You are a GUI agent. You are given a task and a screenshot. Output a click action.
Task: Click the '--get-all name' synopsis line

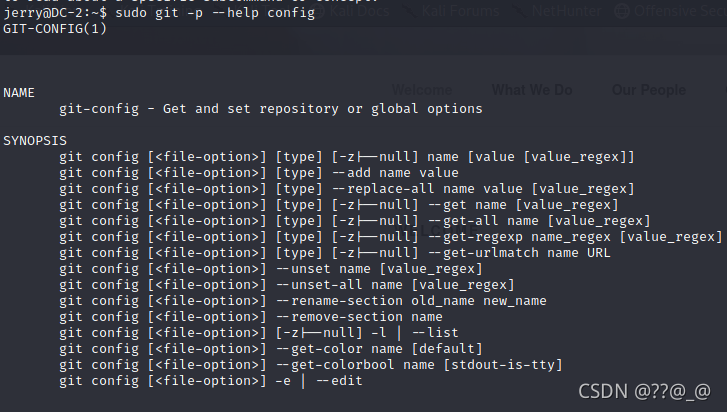(355, 221)
